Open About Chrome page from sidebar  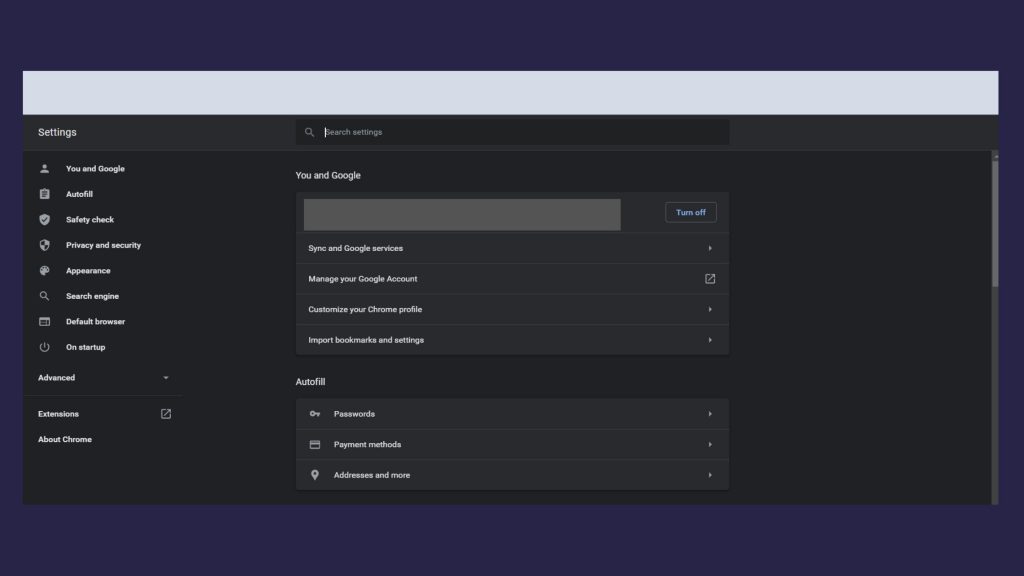click(65, 440)
